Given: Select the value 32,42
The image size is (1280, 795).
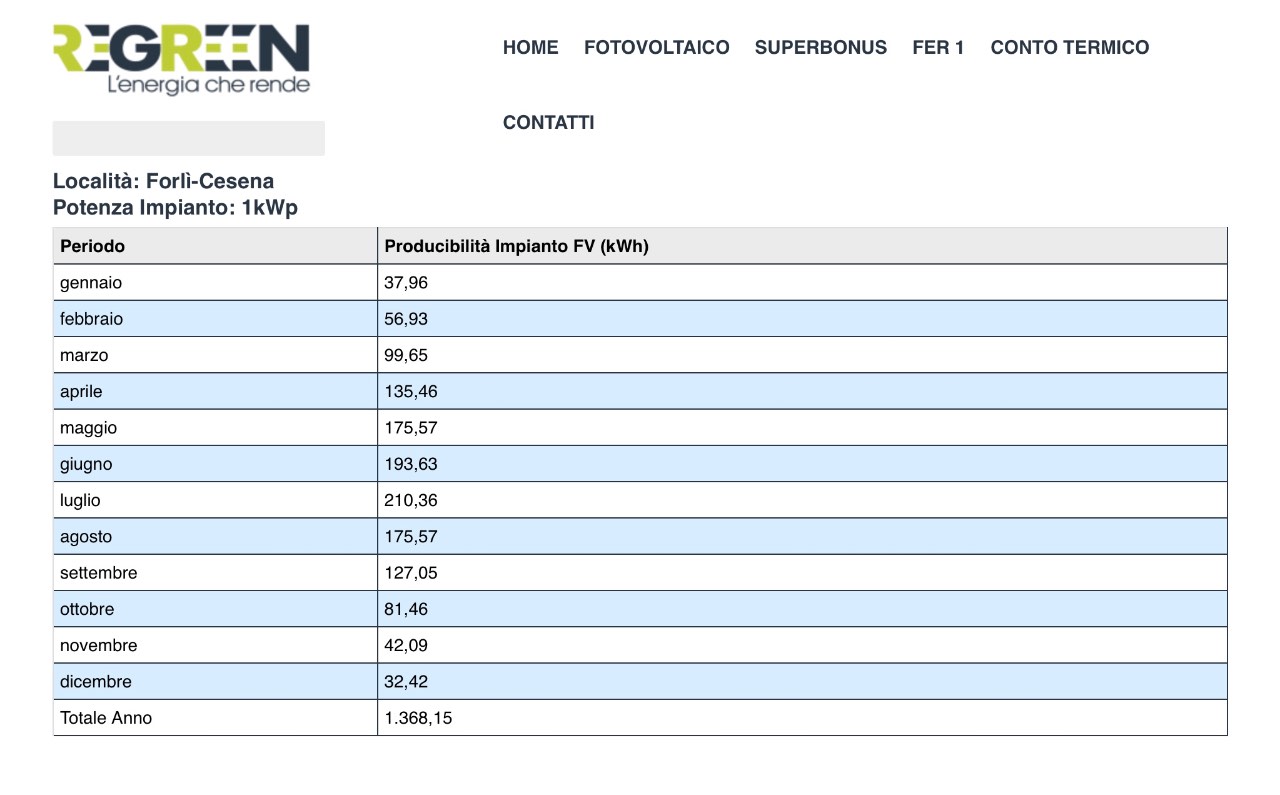Looking at the screenshot, I should click(406, 681).
